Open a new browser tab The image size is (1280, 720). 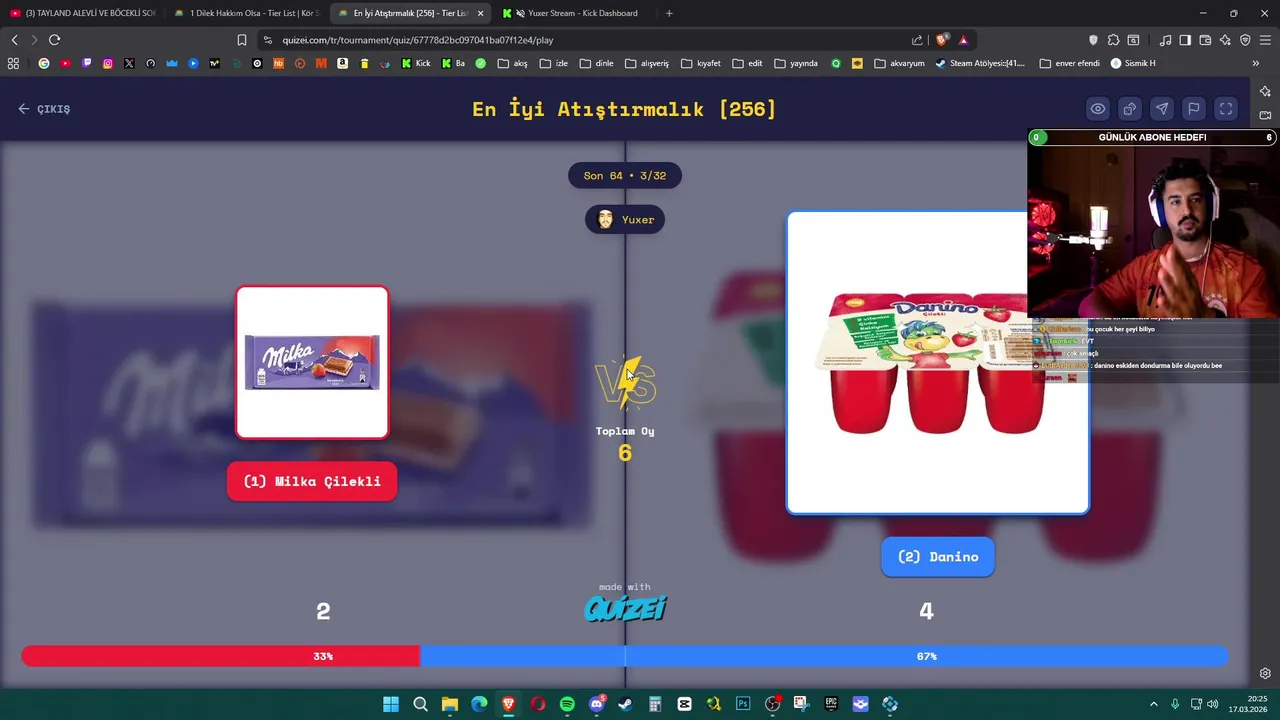(669, 13)
